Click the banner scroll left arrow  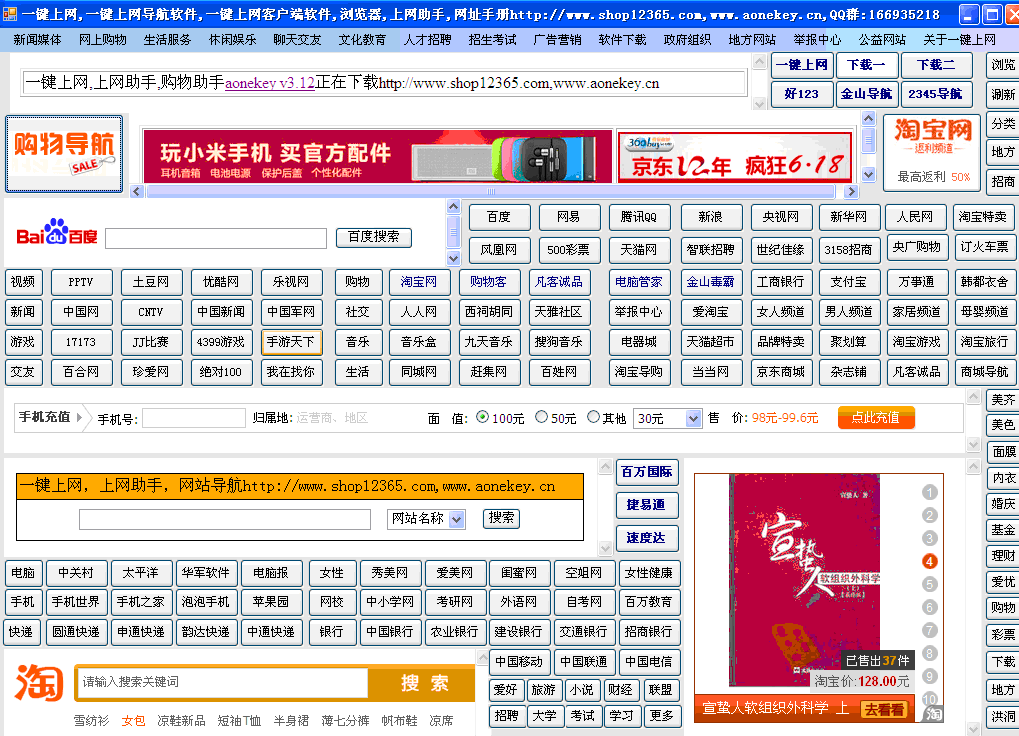150,192
